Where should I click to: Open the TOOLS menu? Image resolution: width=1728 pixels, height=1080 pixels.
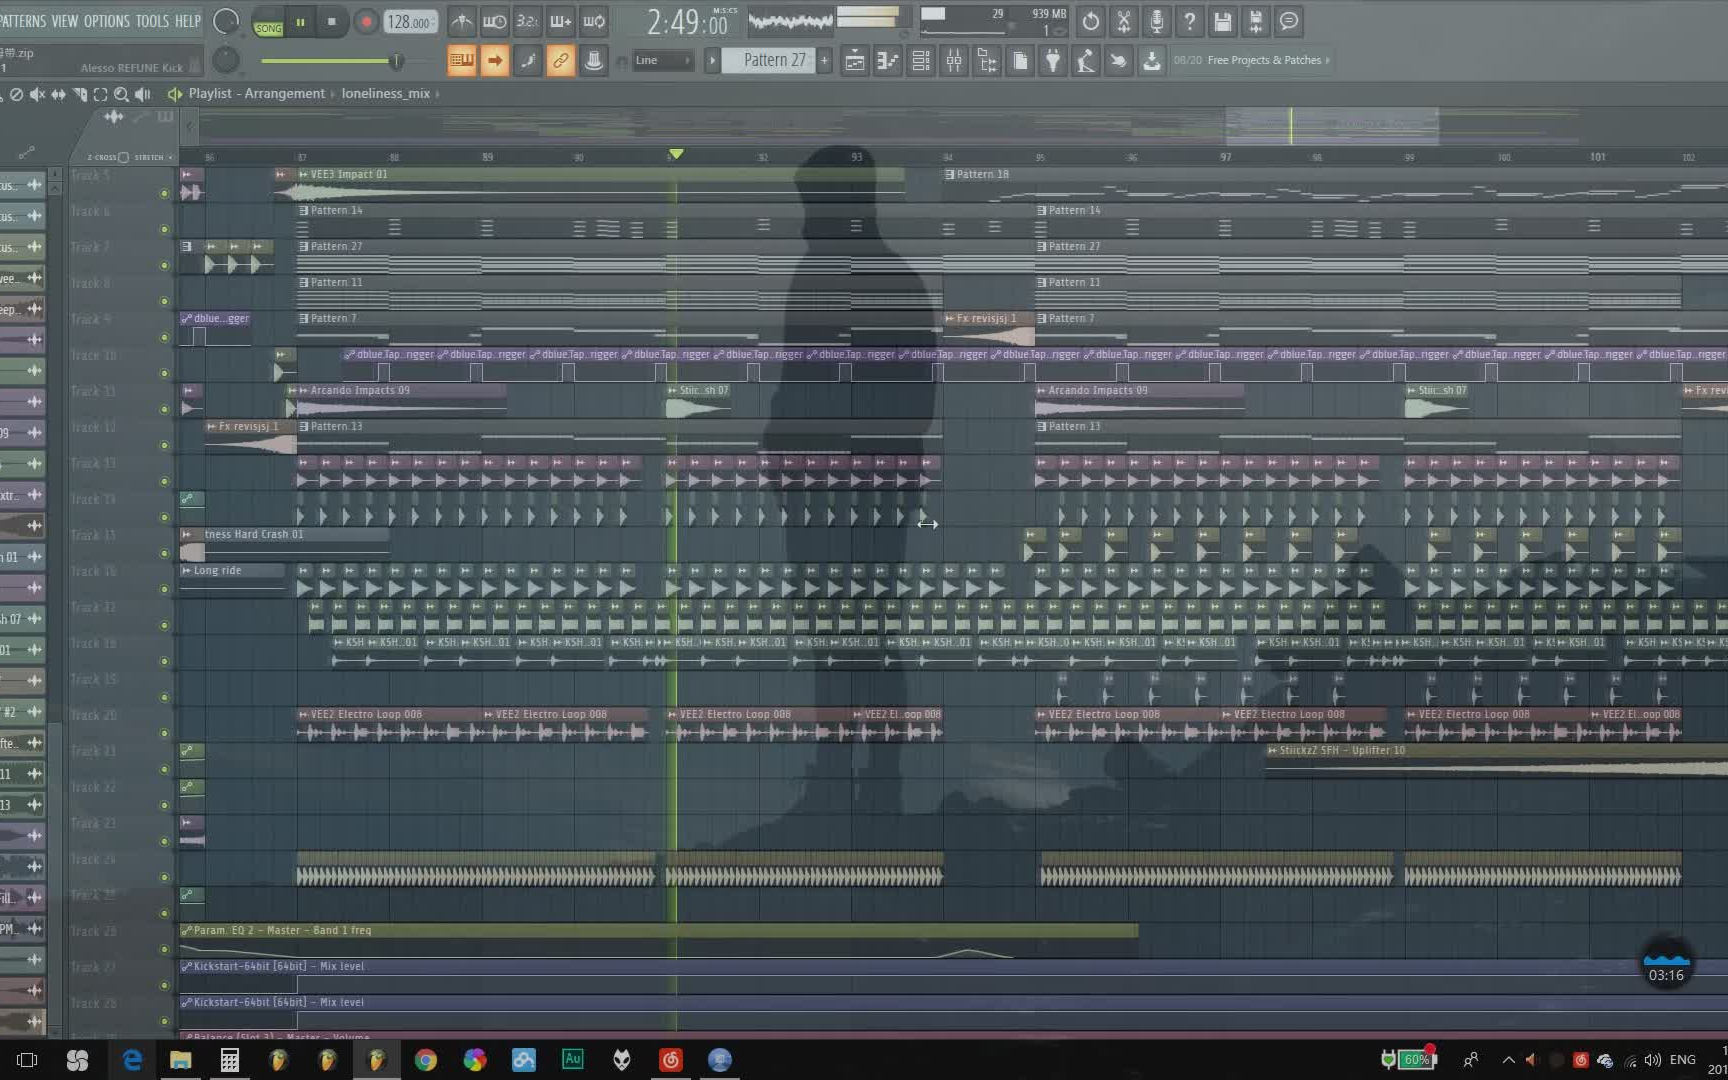[152, 21]
